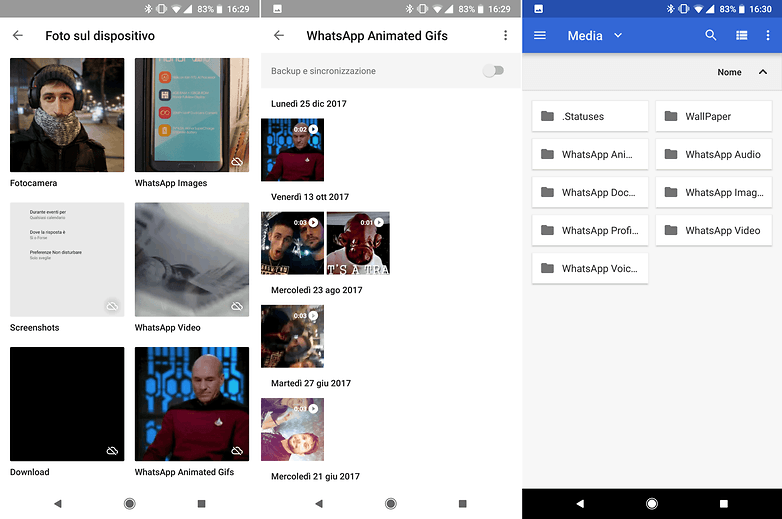Open the WhatsApp Images album
The image size is (782, 519).
tap(192, 115)
